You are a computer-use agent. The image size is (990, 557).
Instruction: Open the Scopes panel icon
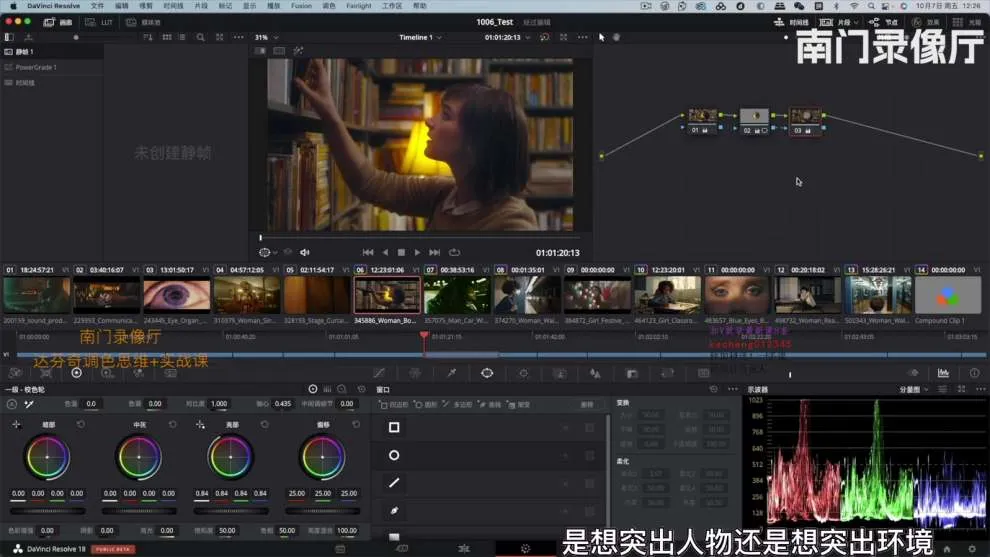tap(943, 373)
